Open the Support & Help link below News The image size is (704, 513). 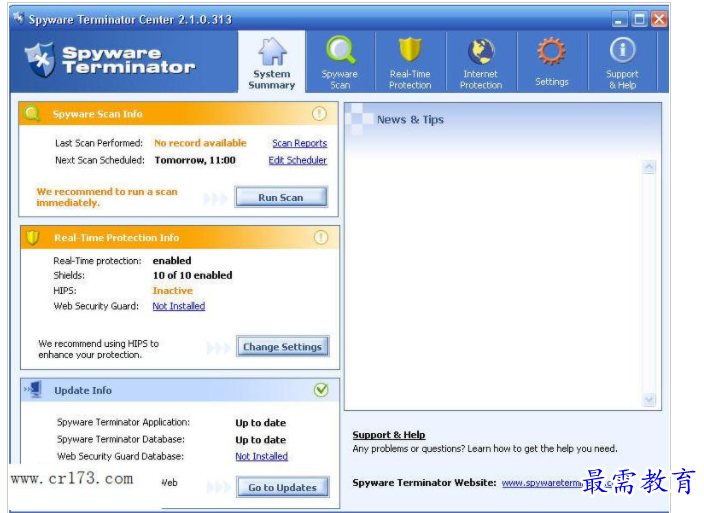click(389, 435)
